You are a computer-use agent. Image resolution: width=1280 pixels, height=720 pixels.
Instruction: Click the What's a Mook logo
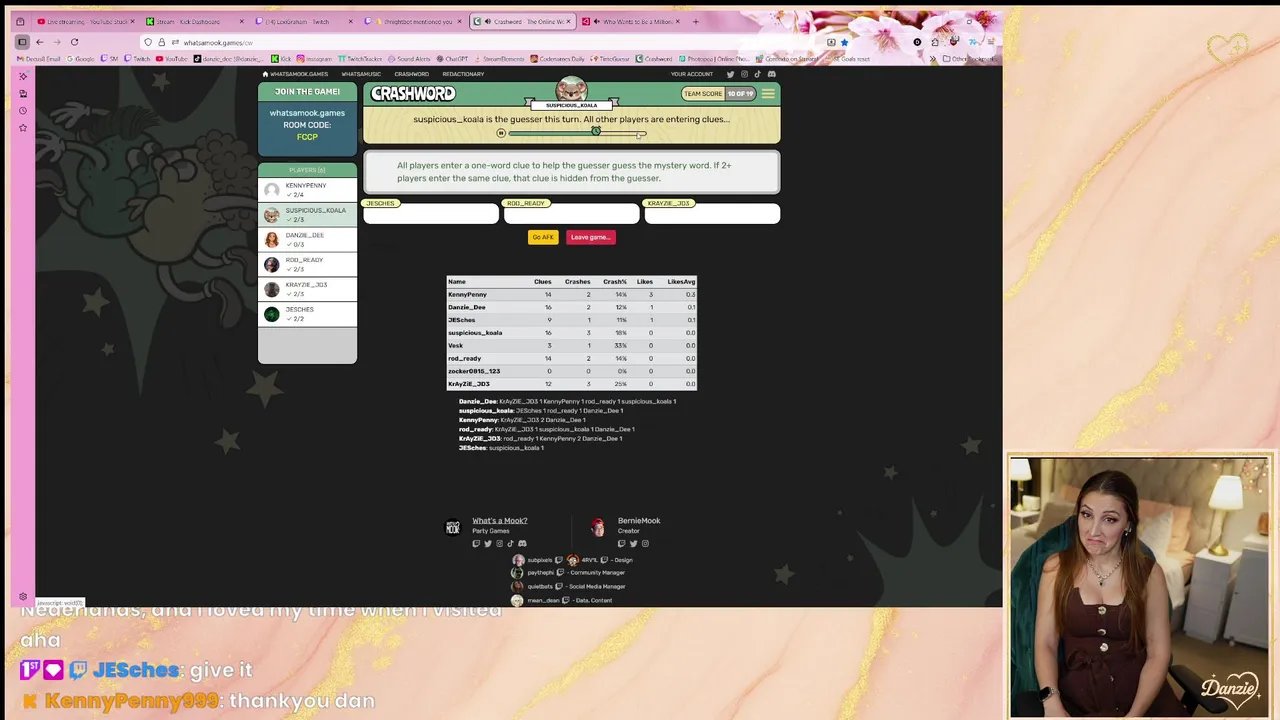[x=453, y=527]
